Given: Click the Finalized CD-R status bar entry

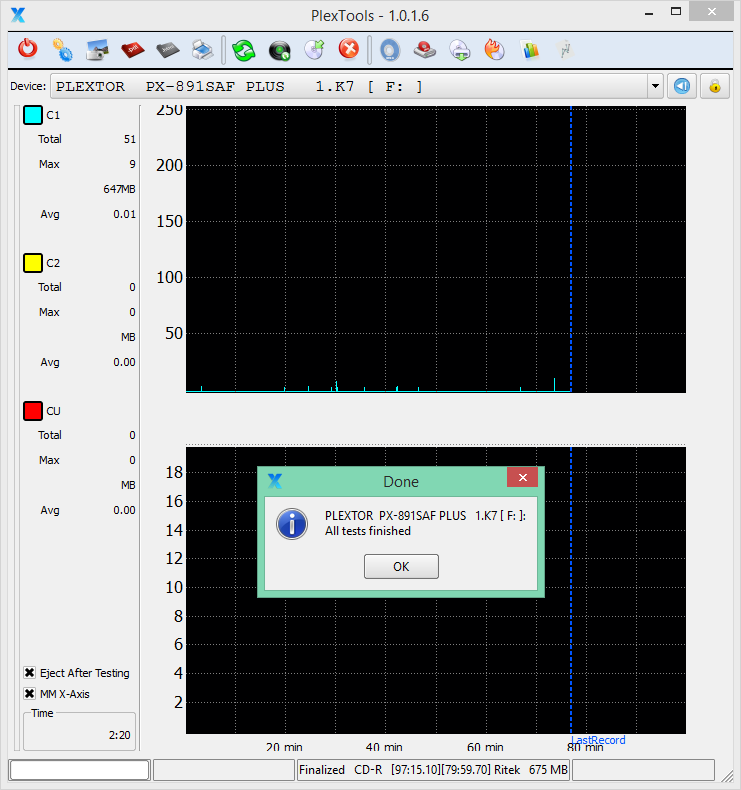Looking at the screenshot, I should [433, 769].
